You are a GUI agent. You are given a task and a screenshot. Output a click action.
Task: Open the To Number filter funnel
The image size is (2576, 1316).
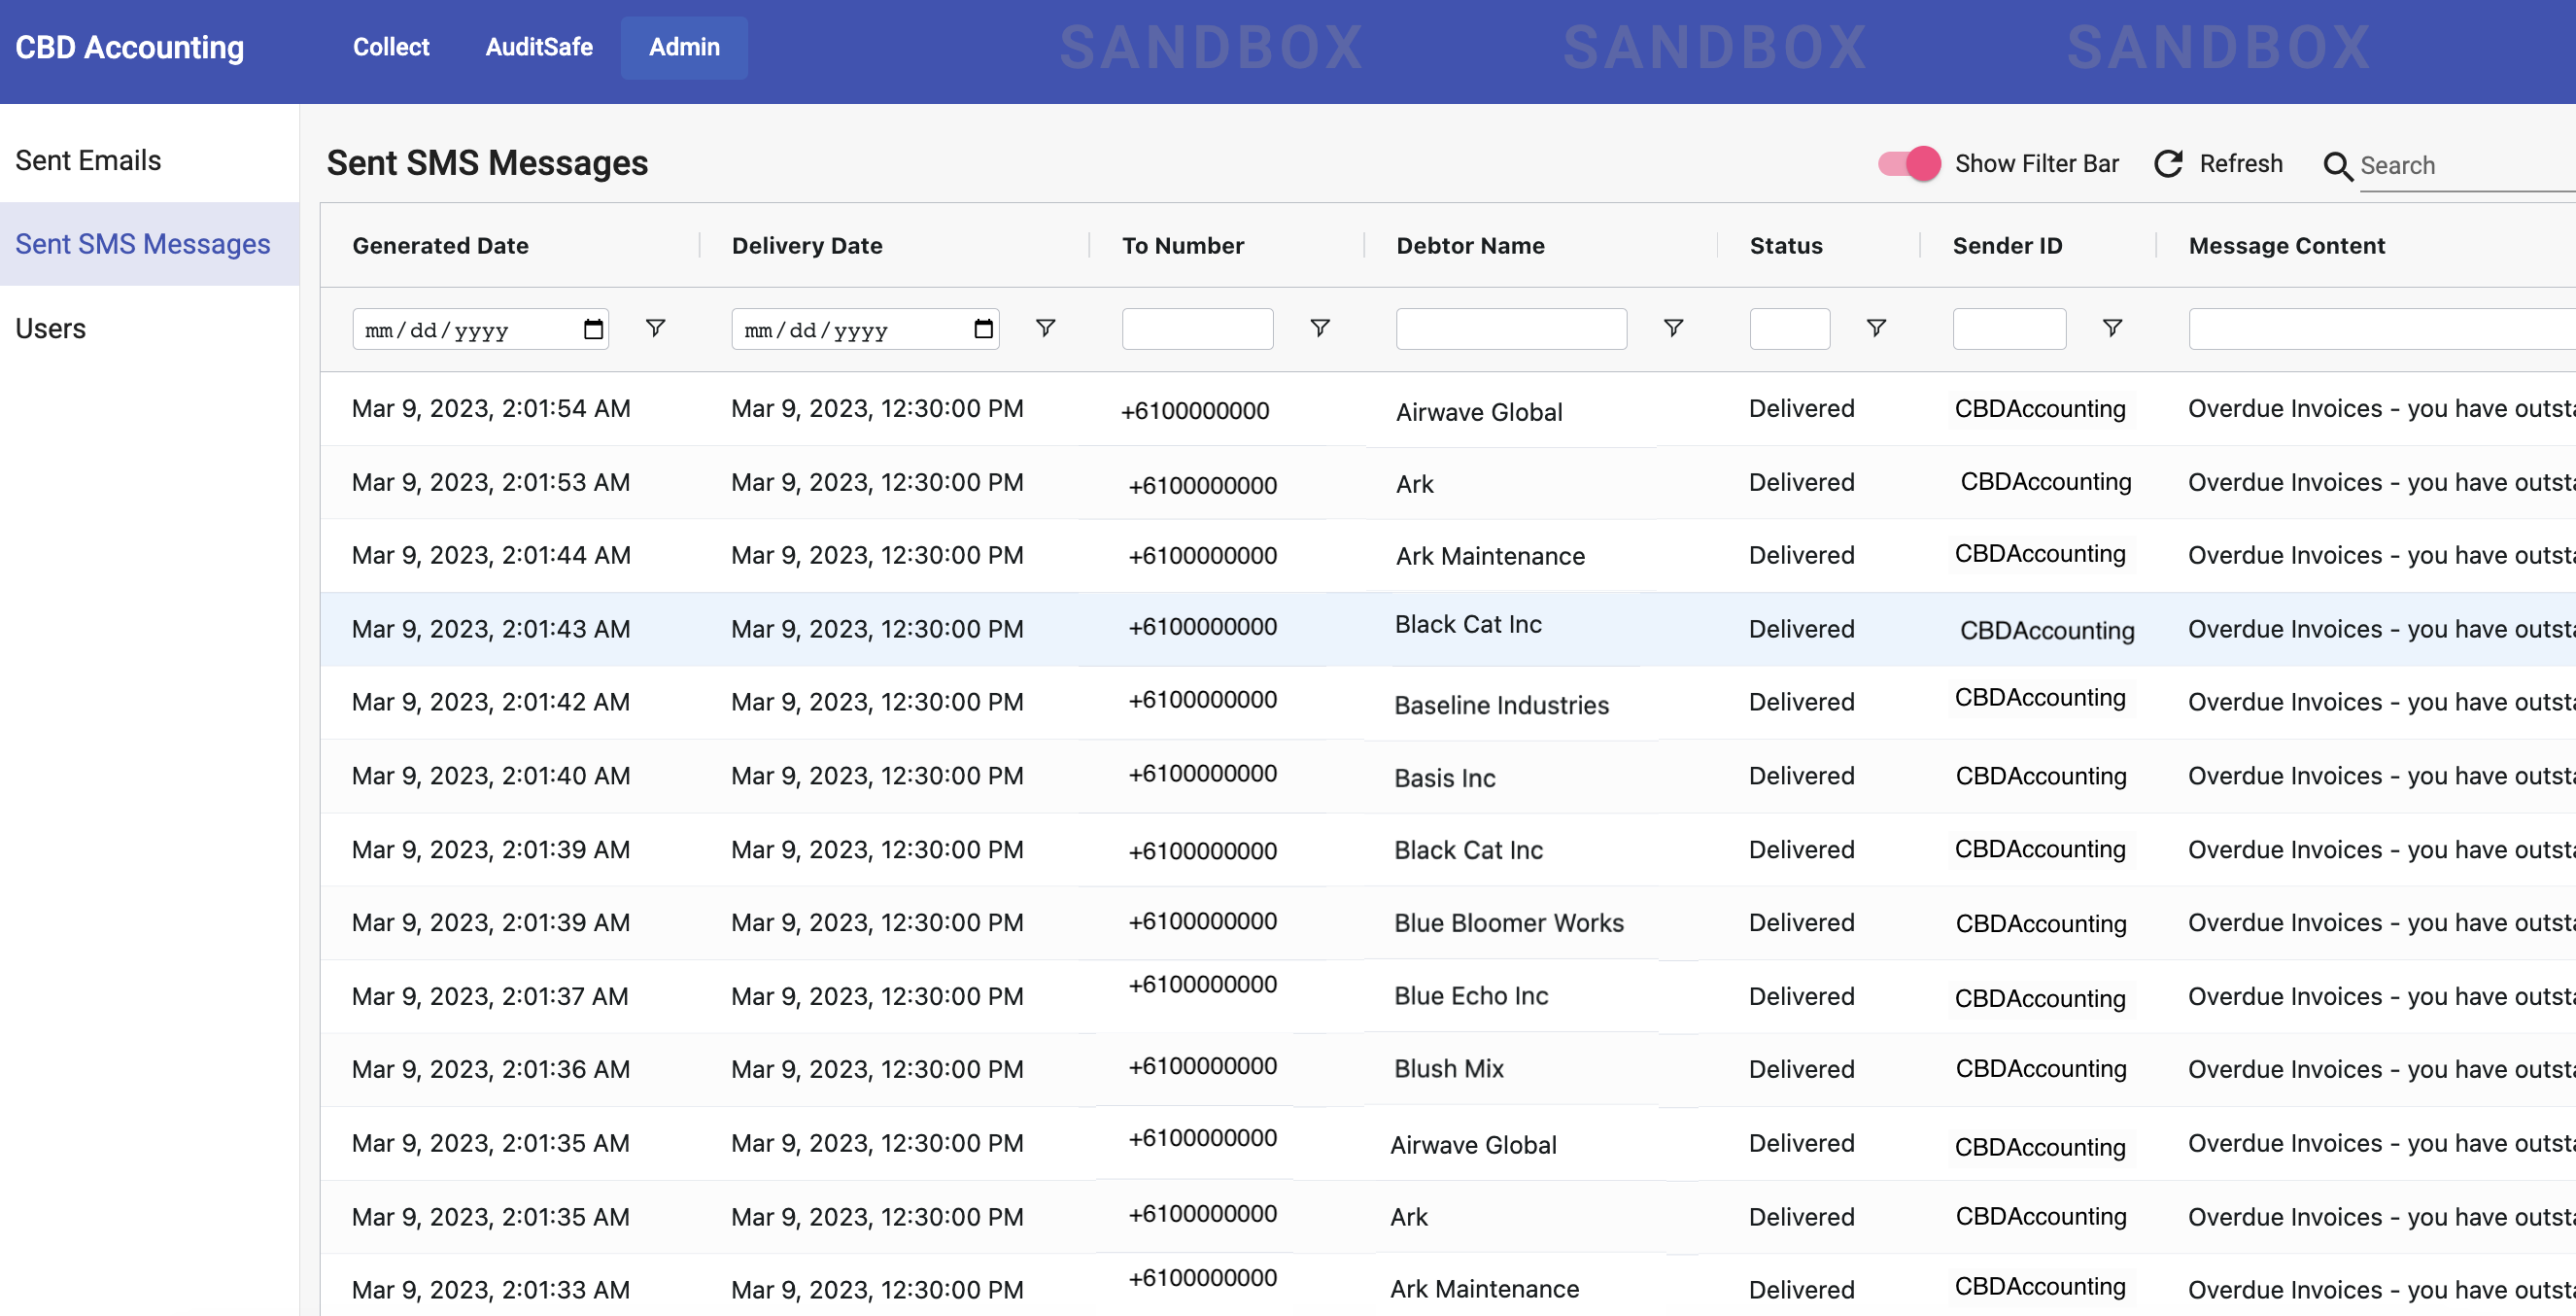[x=1320, y=328]
